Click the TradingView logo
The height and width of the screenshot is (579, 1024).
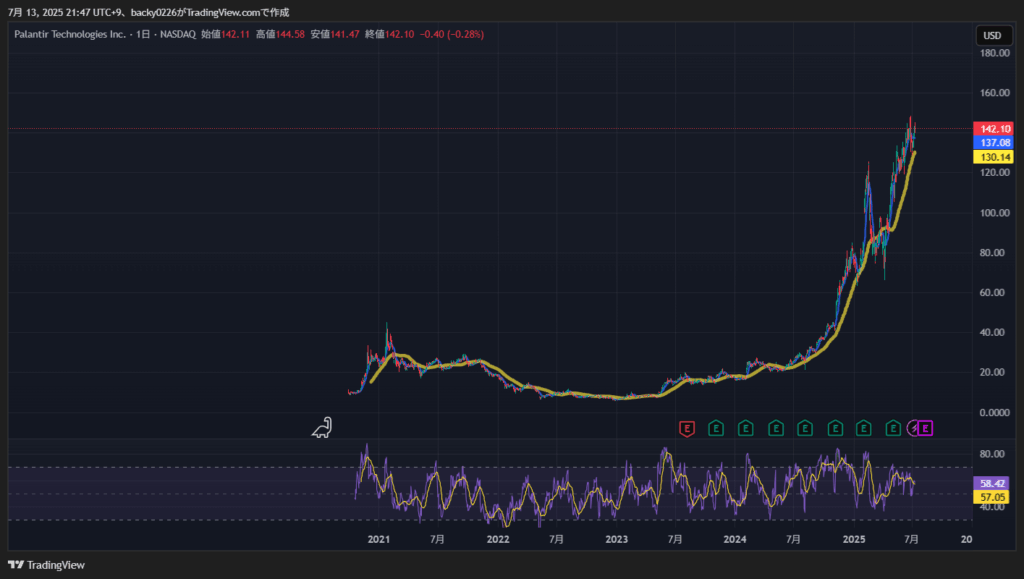click(46, 565)
